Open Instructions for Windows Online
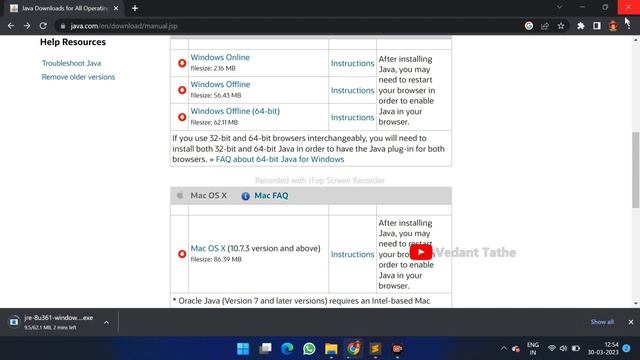 [x=352, y=63]
